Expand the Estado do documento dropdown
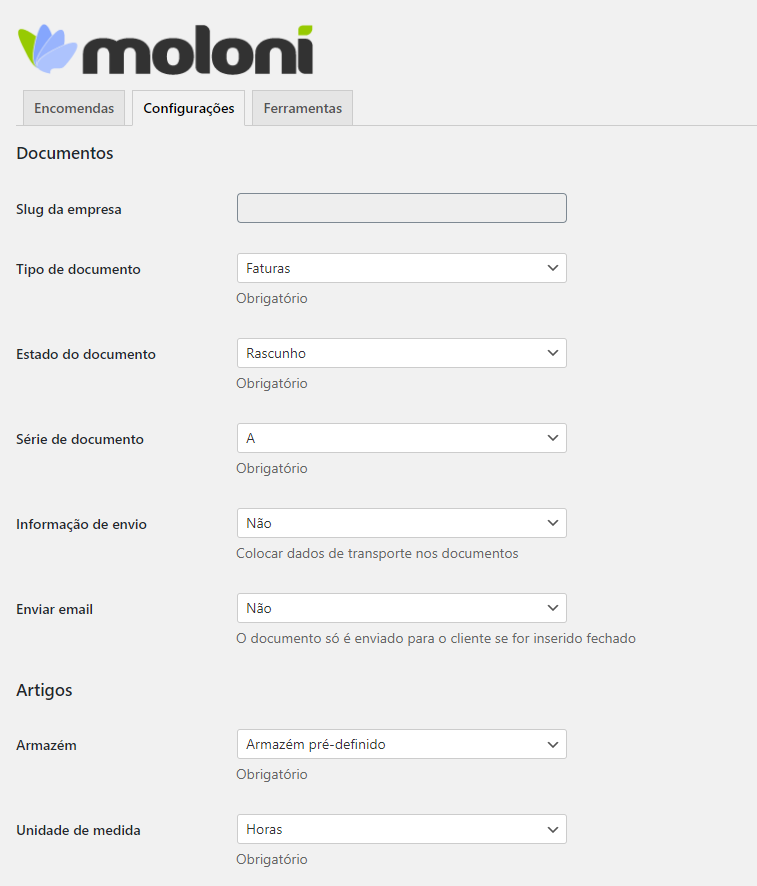 pyautogui.click(x=402, y=353)
